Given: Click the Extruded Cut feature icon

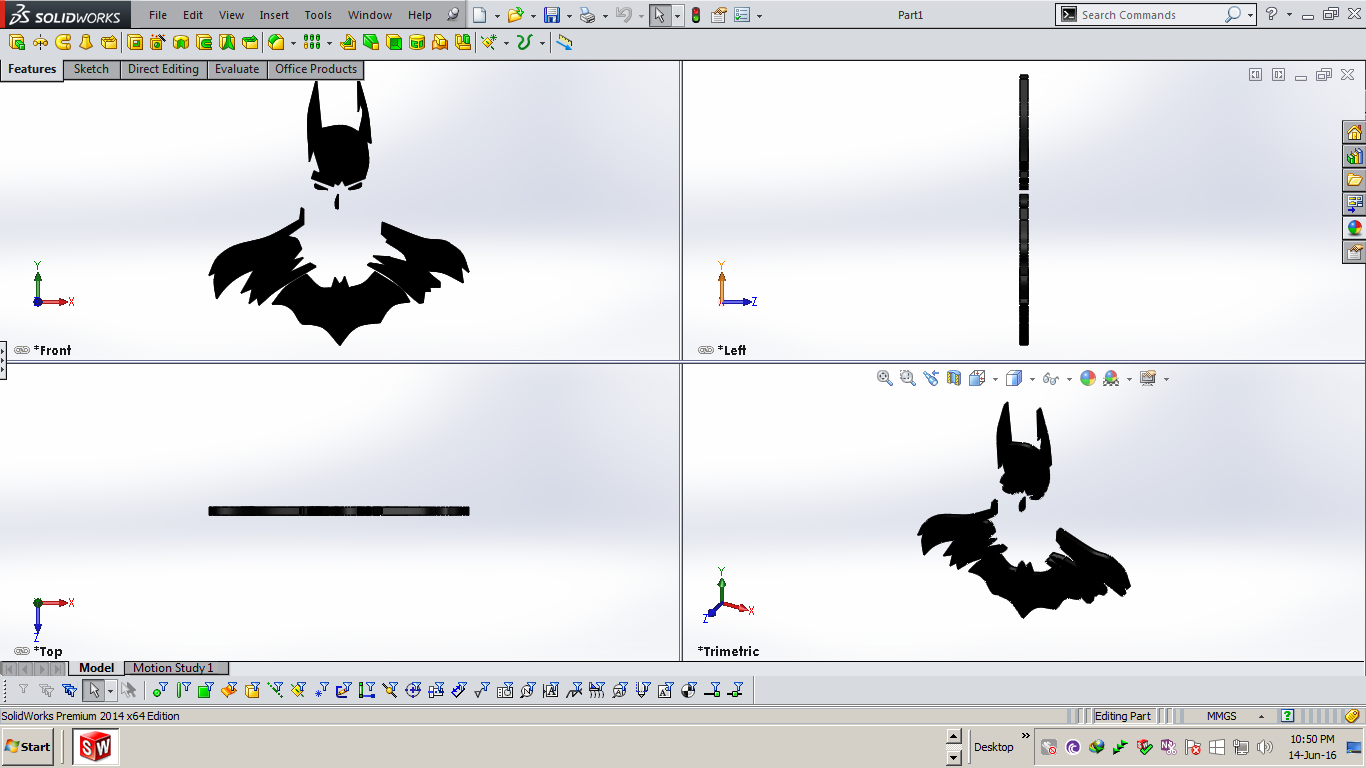Looking at the screenshot, I should (x=135, y=43).
